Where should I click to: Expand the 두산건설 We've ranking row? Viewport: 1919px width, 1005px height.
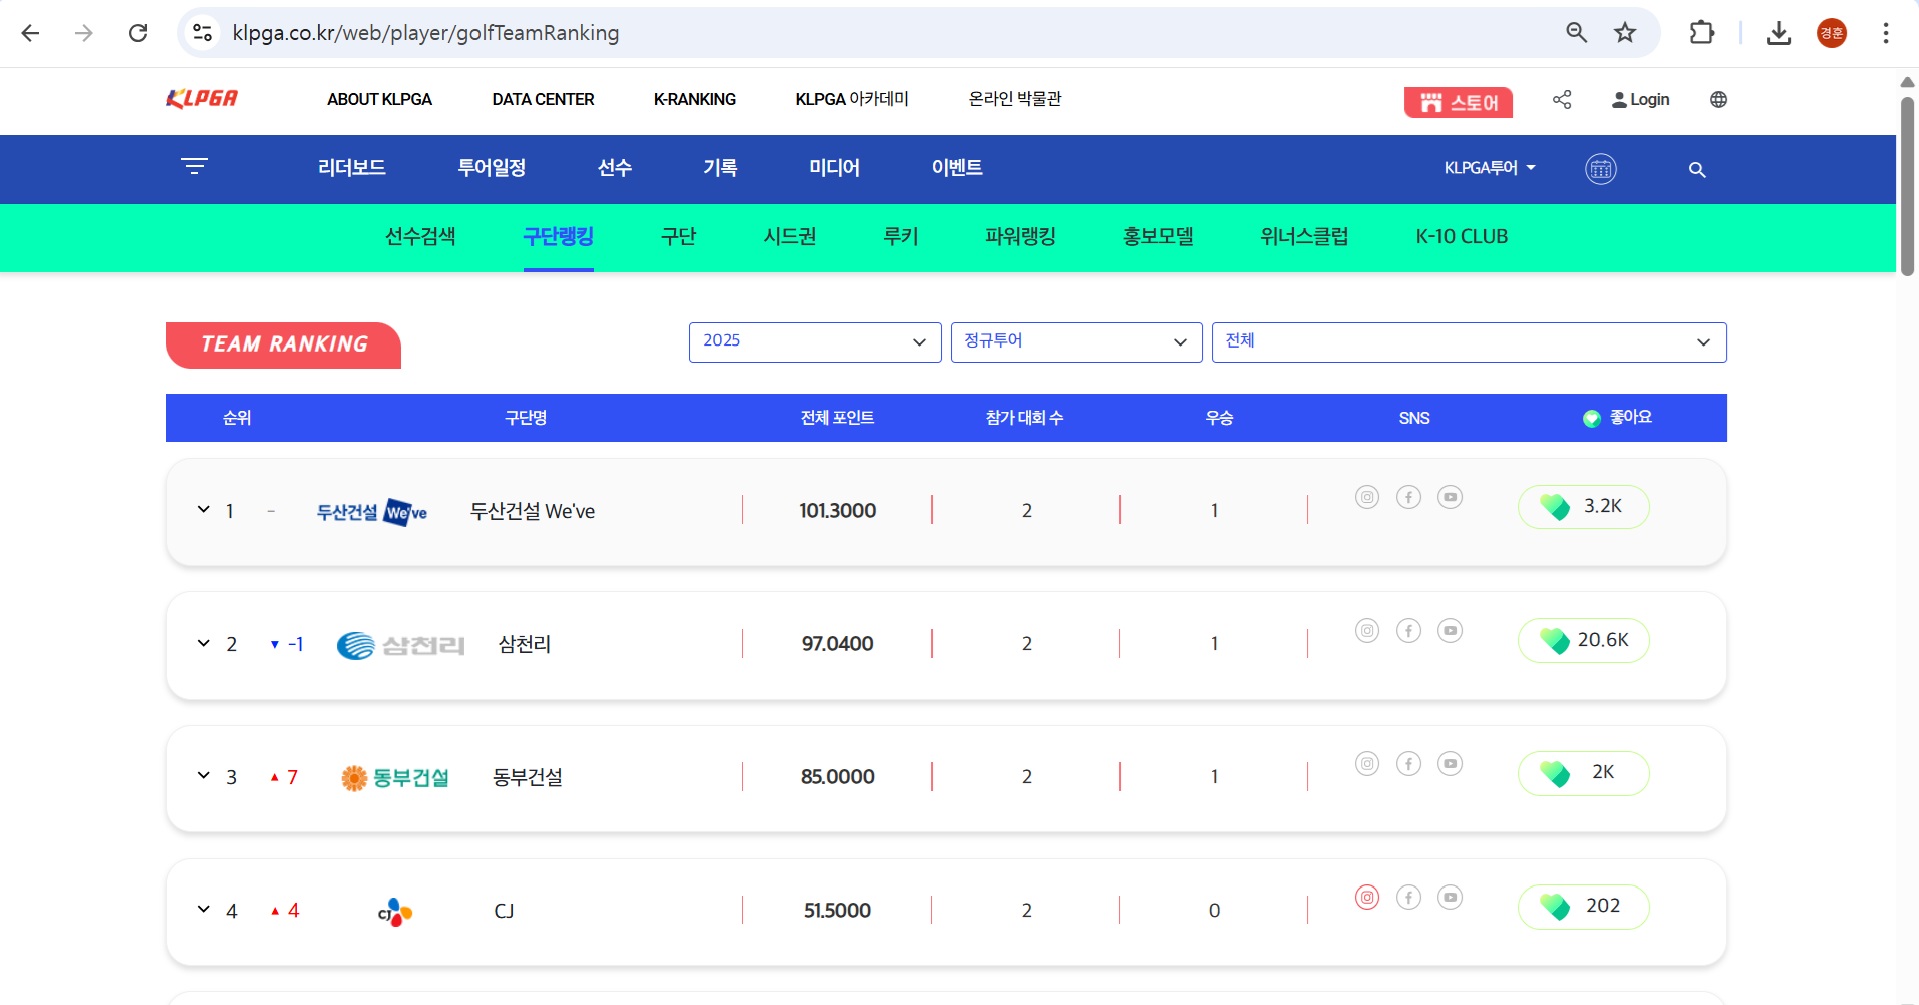[202, 510]
